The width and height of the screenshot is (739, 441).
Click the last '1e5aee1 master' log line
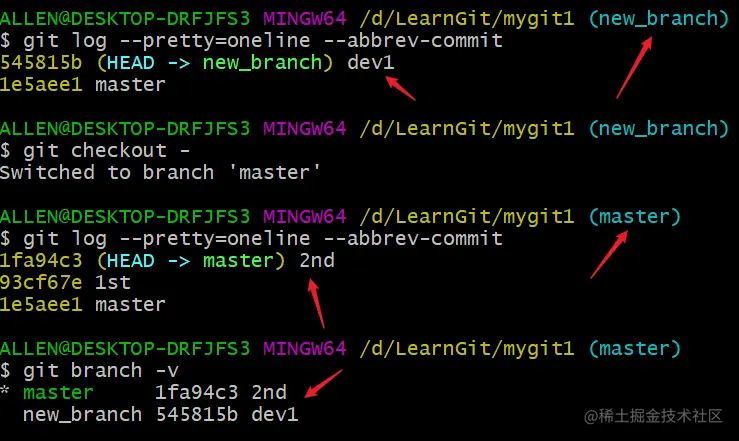point(82,305)
